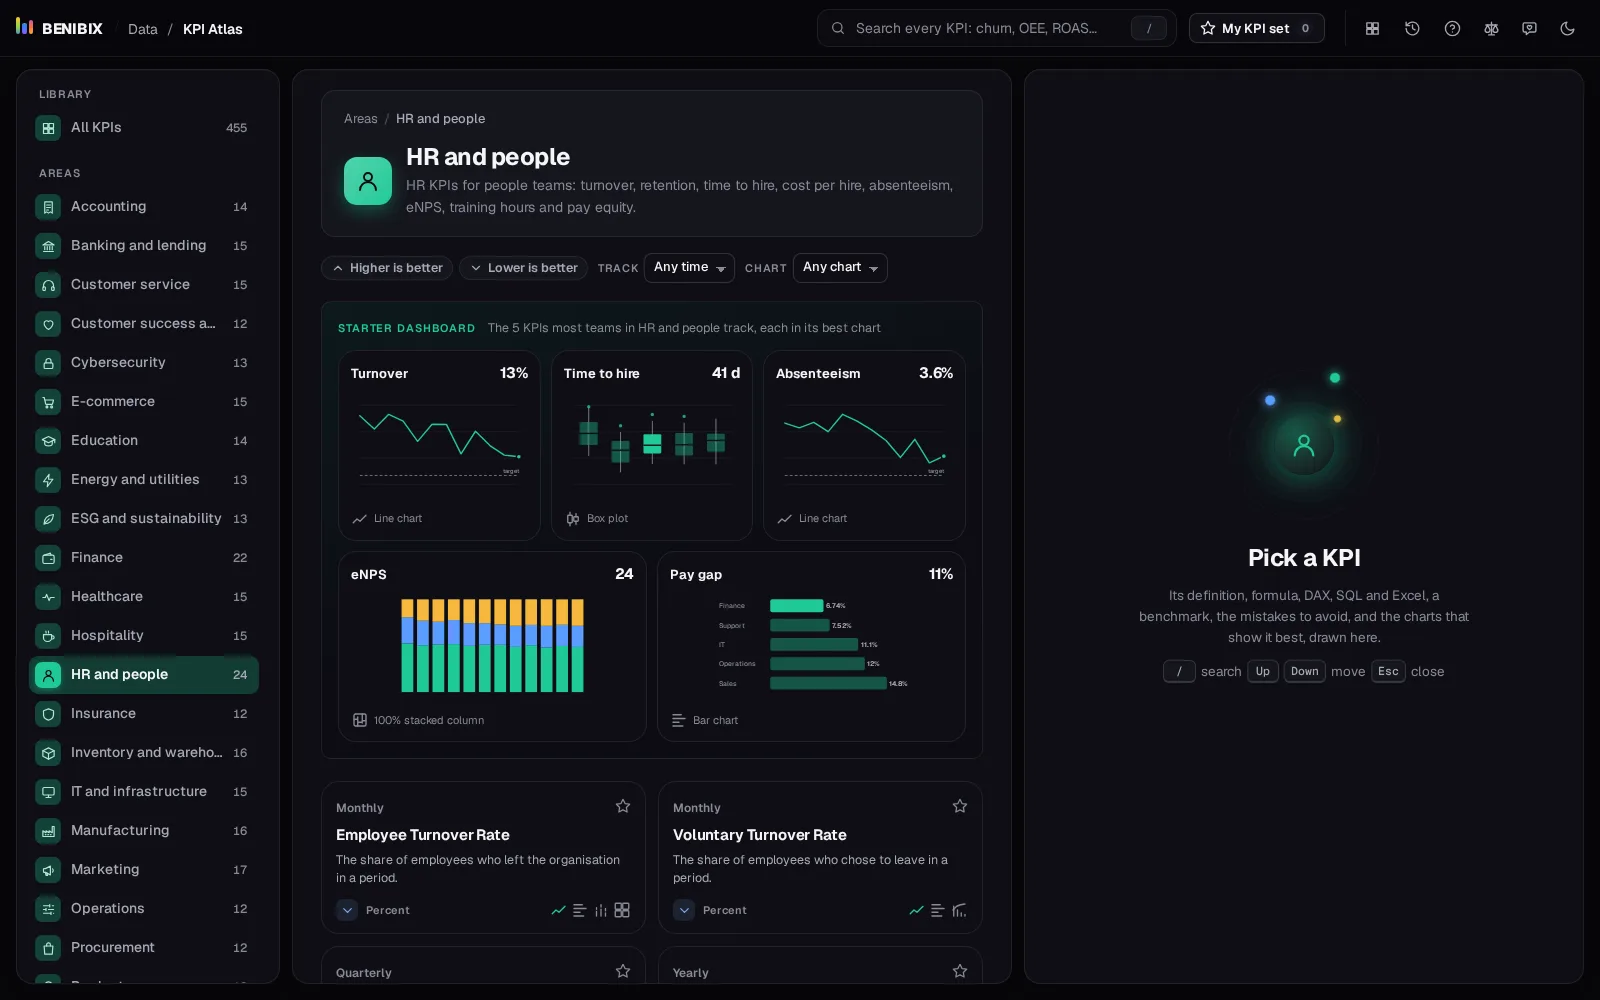Click the Manufacturing factory icon

(48, 831)
